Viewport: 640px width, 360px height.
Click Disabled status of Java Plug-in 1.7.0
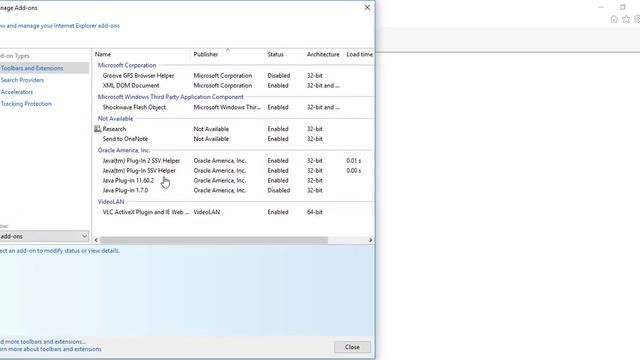279,190
